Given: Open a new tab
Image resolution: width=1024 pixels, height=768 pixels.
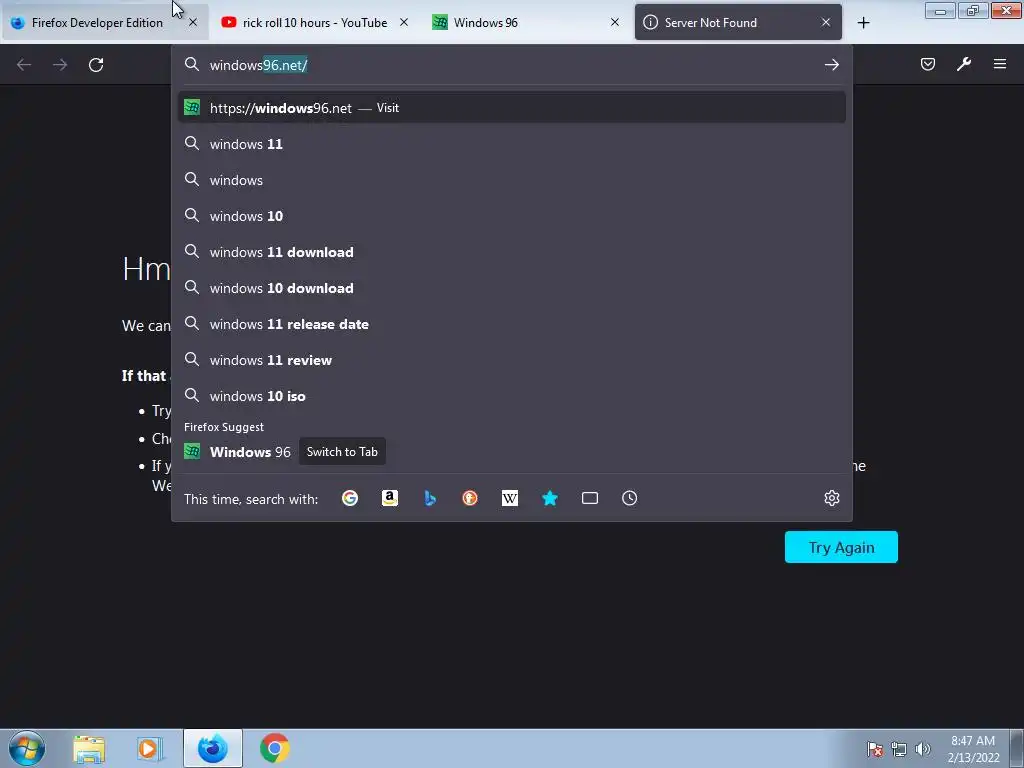Looking at the screenshot, I should click(x=863, y=23).
